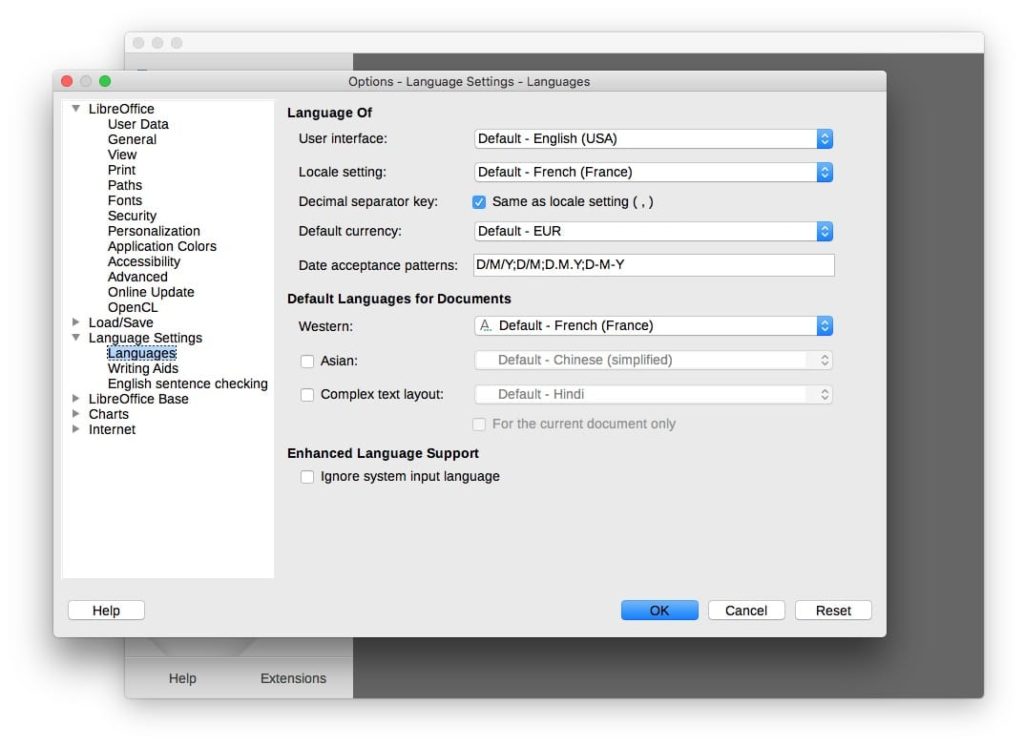Select OpenCL in the options tree
Viewport: 1024px width, 746px height.
click(x=133, y=307)
